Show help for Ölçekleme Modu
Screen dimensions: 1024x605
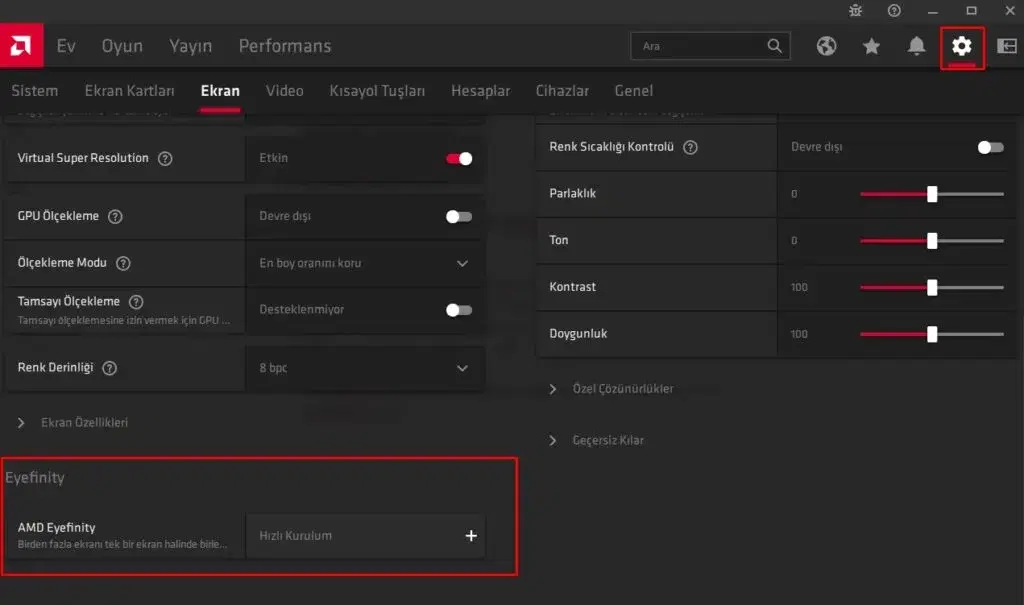coord(123,263)
